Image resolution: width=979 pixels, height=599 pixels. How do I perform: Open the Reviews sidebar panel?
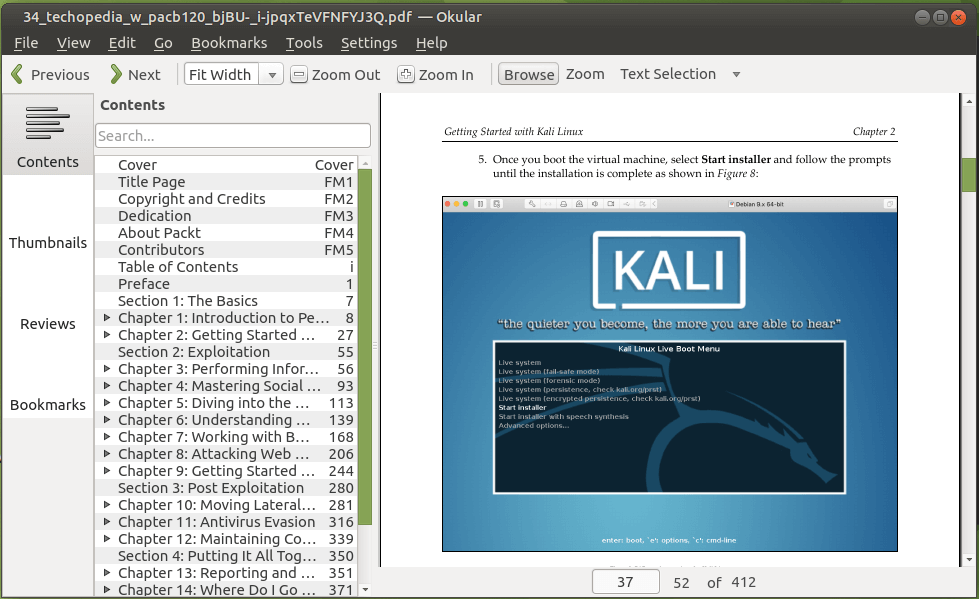[47, 324]
